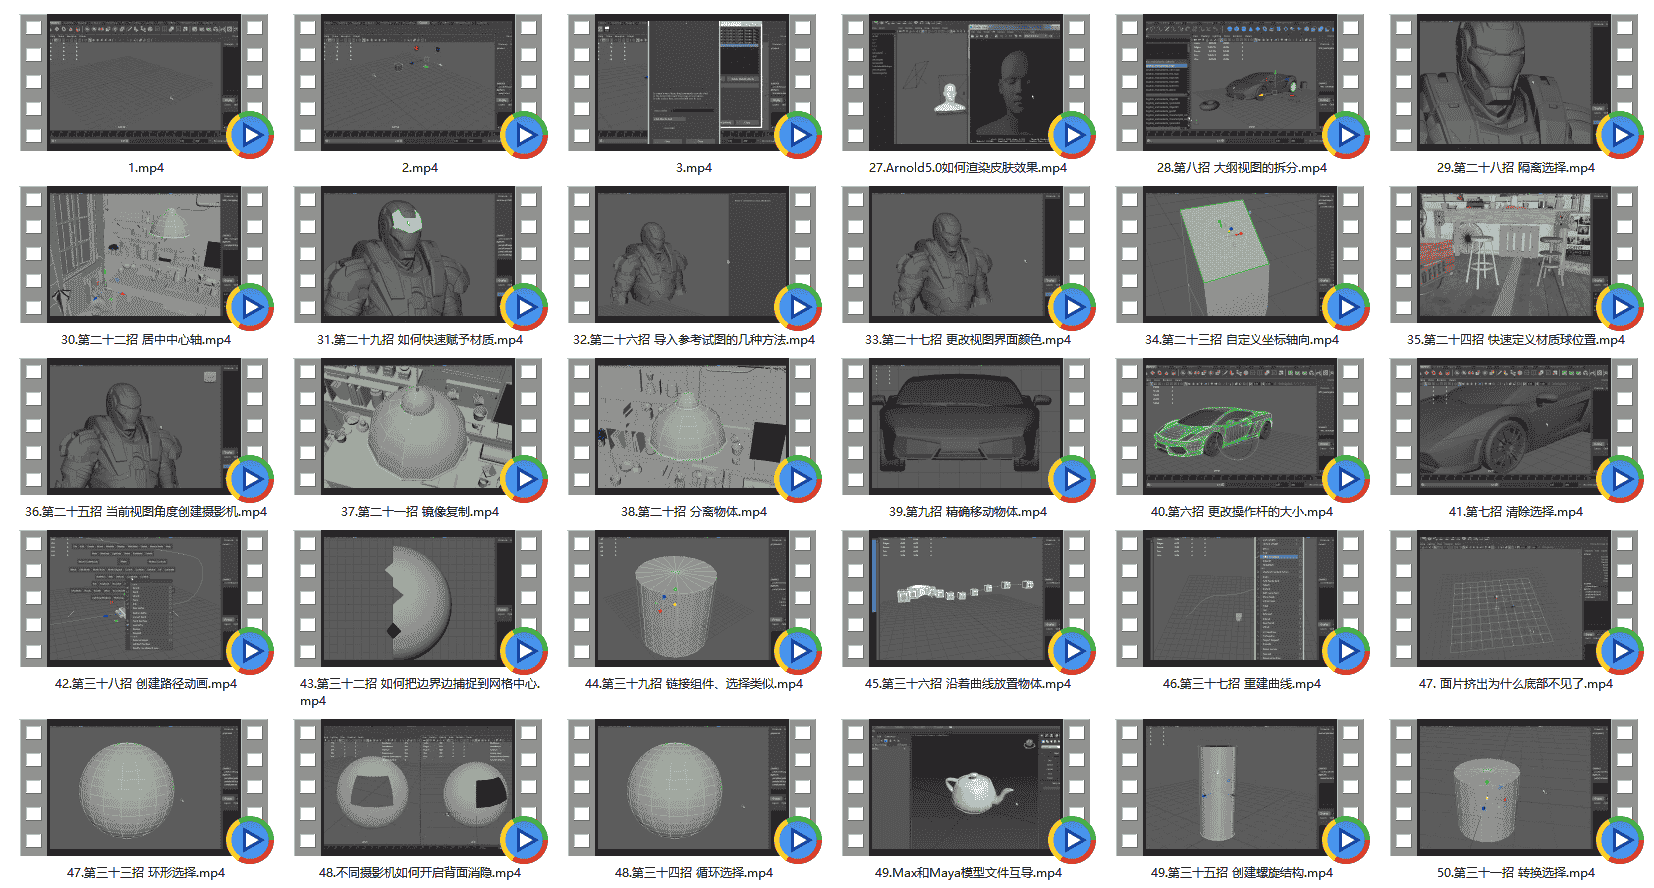This screenshot has height=888, width=1654.
Task: Select 43.第三十二招 half-sphere video thumbnail
Action: click(418, 599)
